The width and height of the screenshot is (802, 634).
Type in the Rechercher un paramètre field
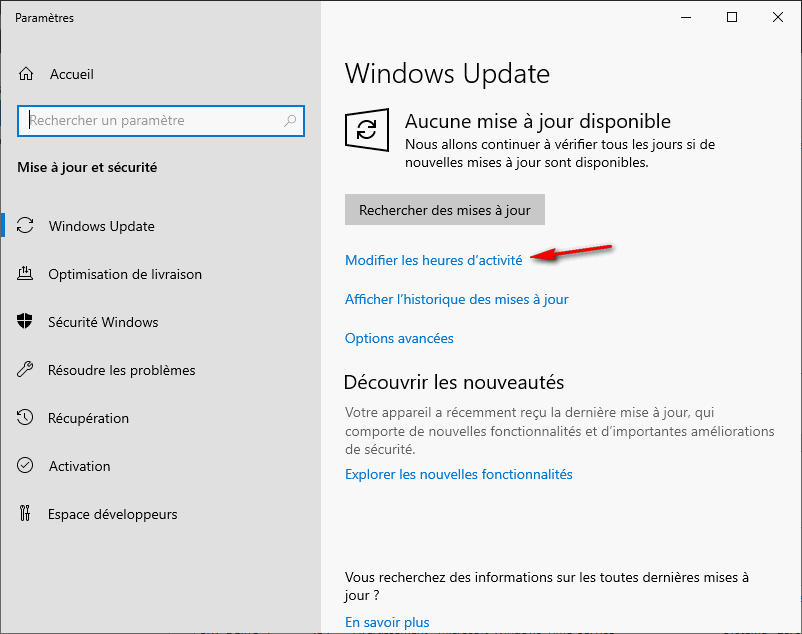[150, 121]
